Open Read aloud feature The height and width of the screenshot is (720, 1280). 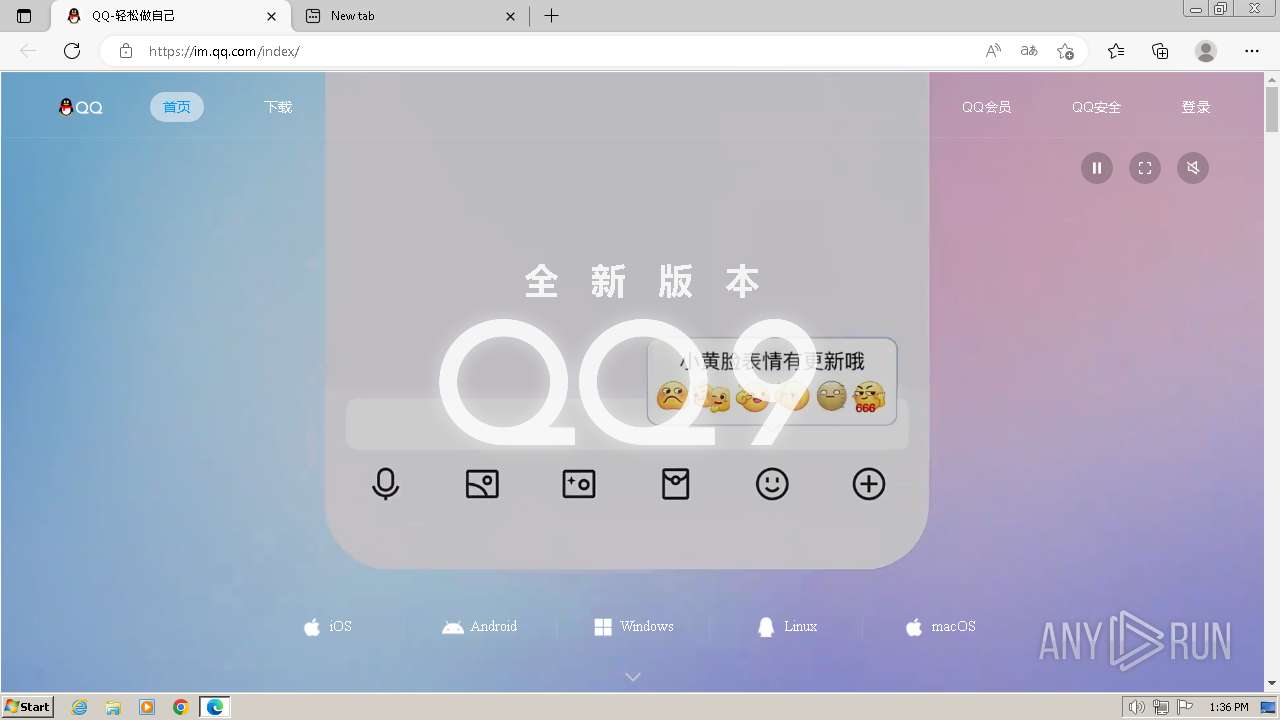993,51
